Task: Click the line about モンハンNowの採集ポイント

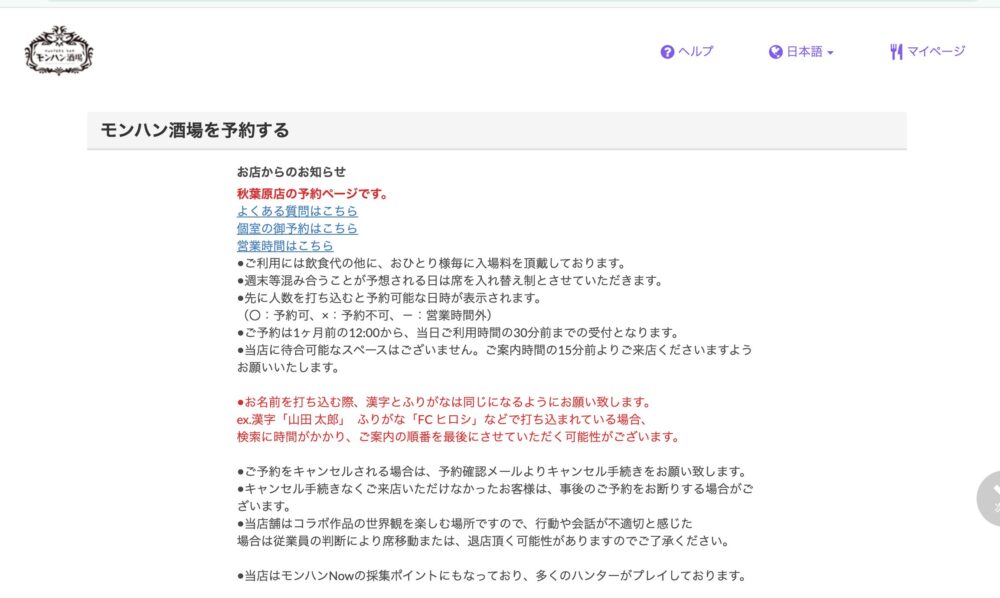Action: tap(493, 576)
